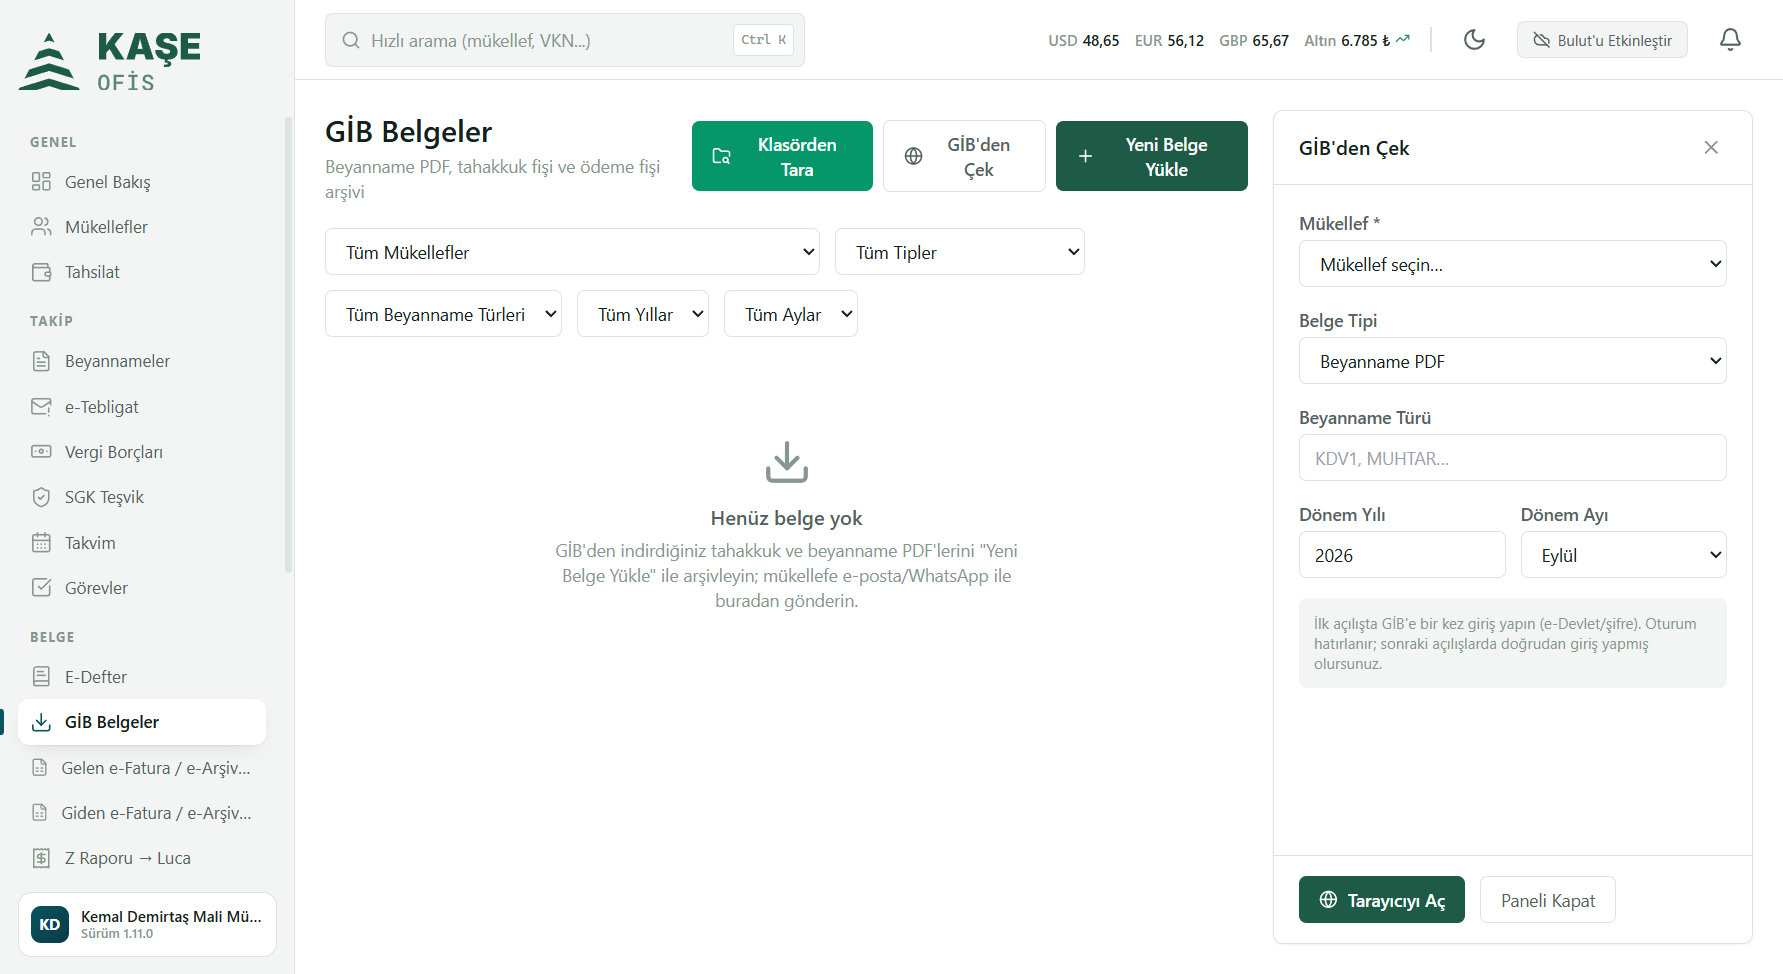Screen dimensions: 1783x974
Task: Click Görevler checkbox icon
Action: click(41, 587)
